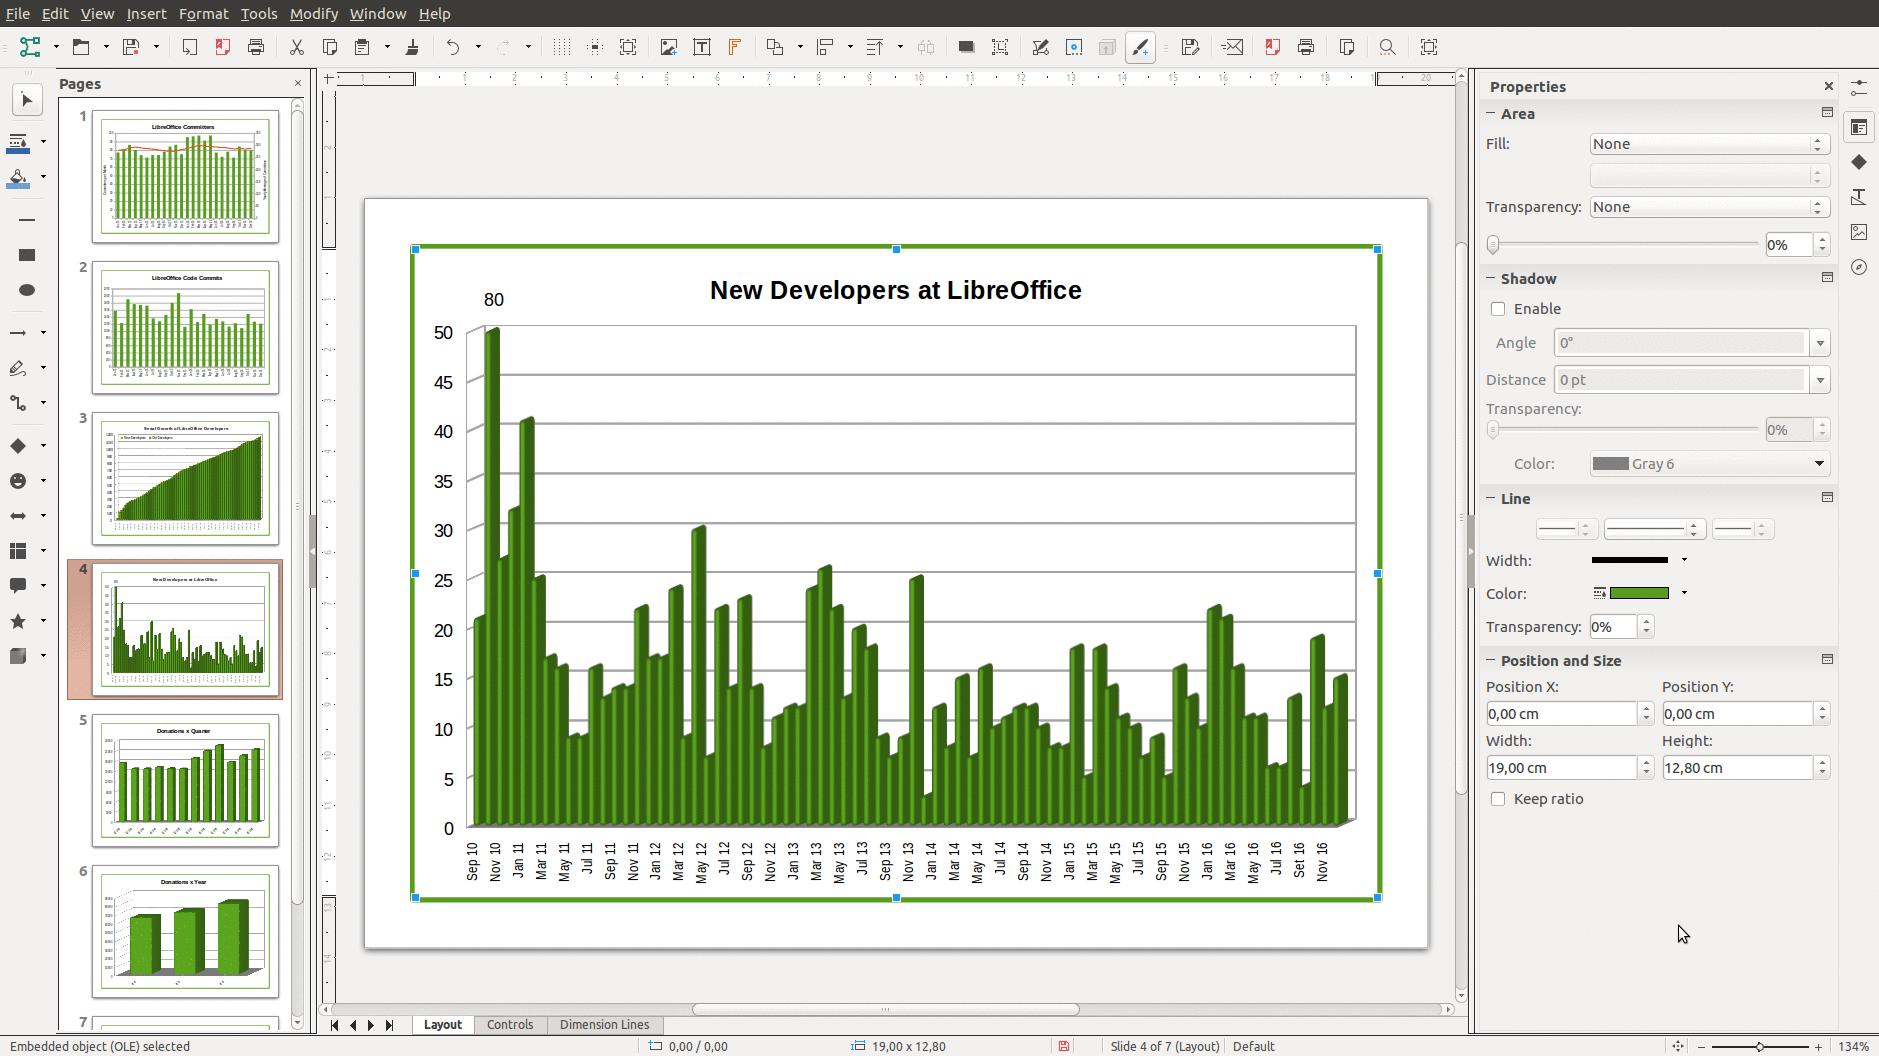Close the Pages panel
The image size is (1879, 1056).
(297, 84)
